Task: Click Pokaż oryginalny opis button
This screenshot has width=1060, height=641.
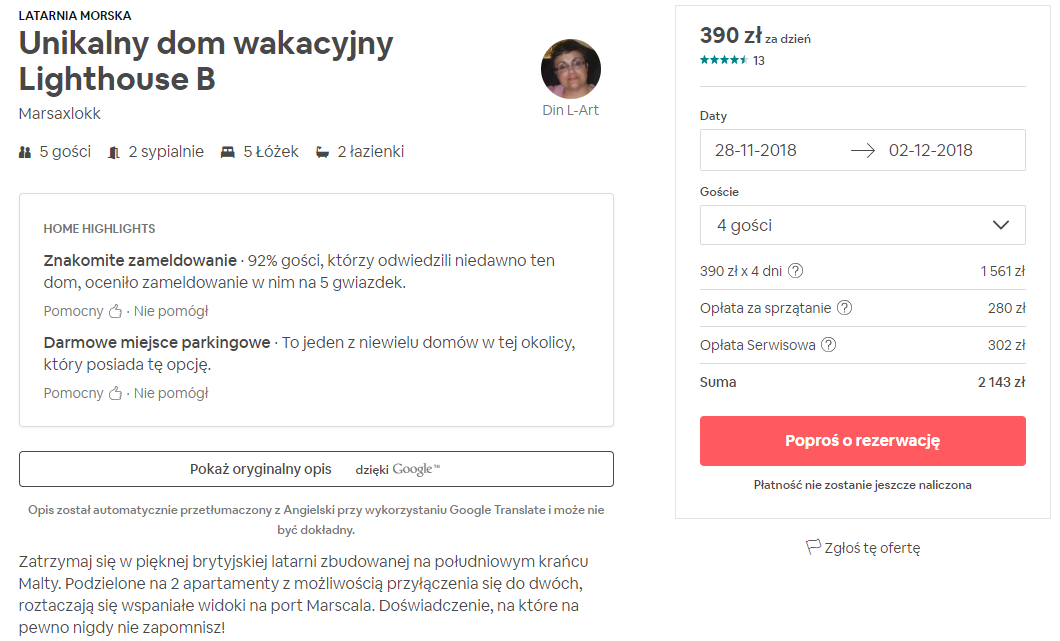Action: tap(316, 469)
